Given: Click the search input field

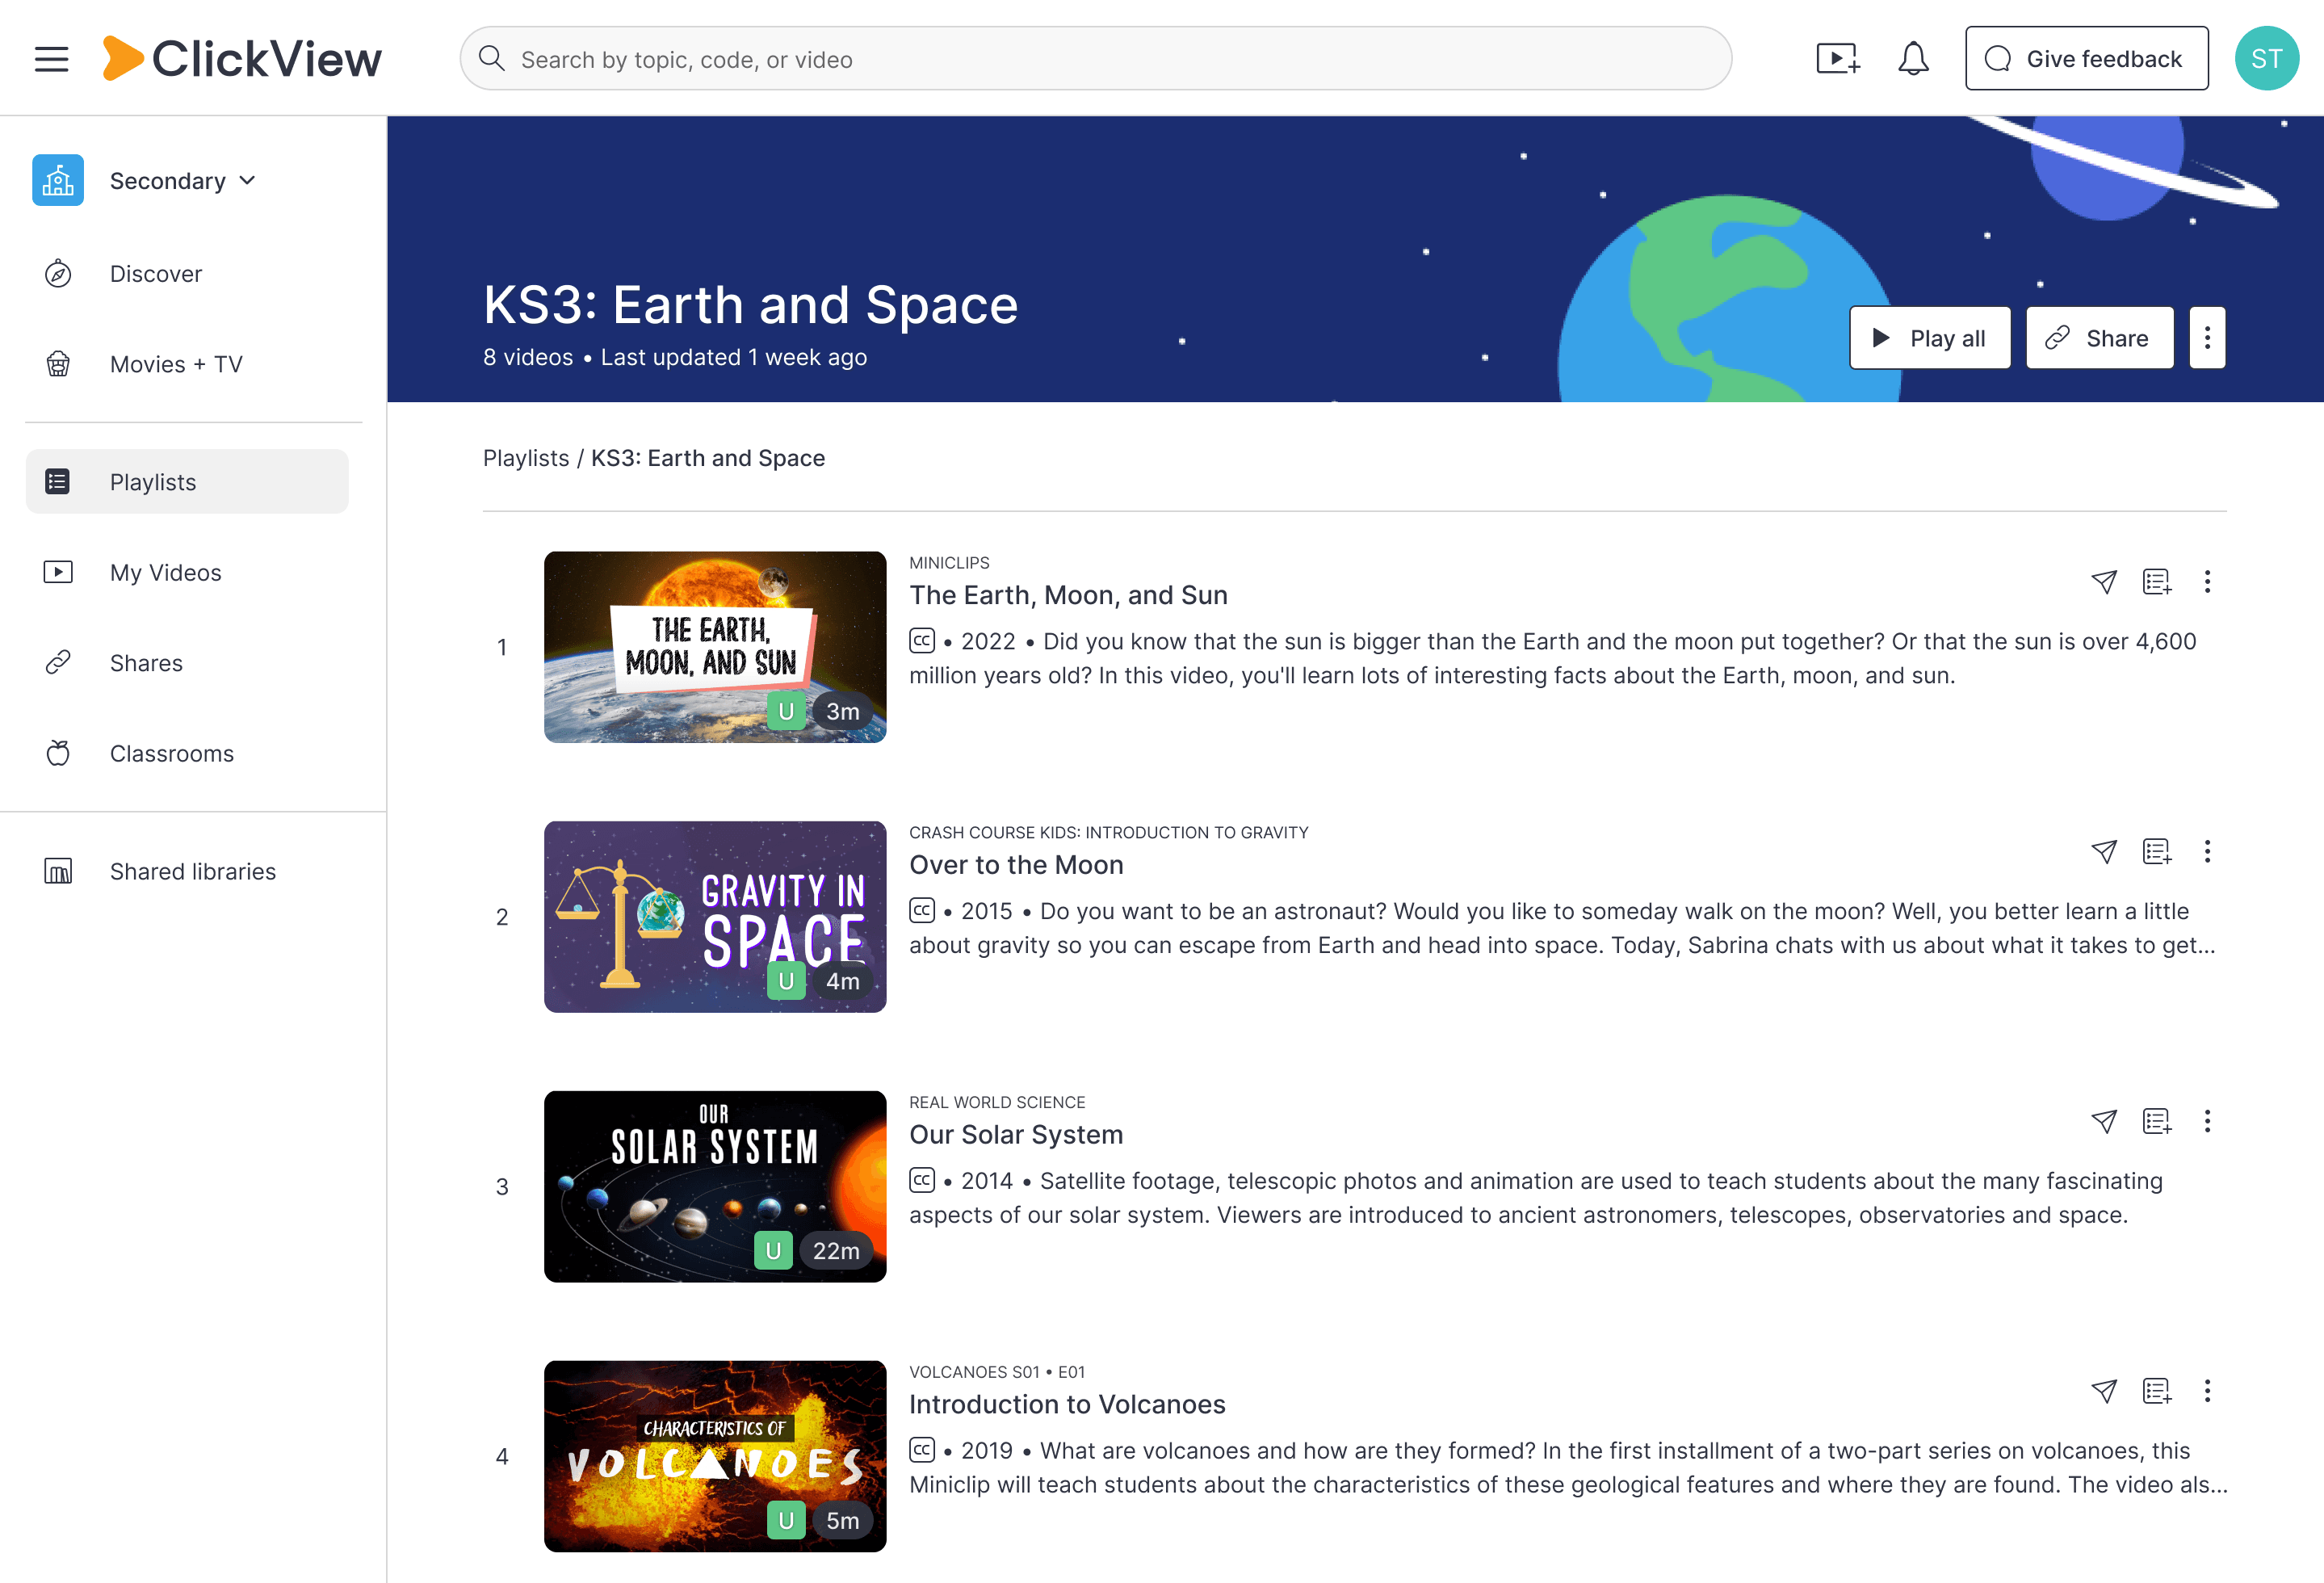Looking at the screenshot, I should point(1096,59).
